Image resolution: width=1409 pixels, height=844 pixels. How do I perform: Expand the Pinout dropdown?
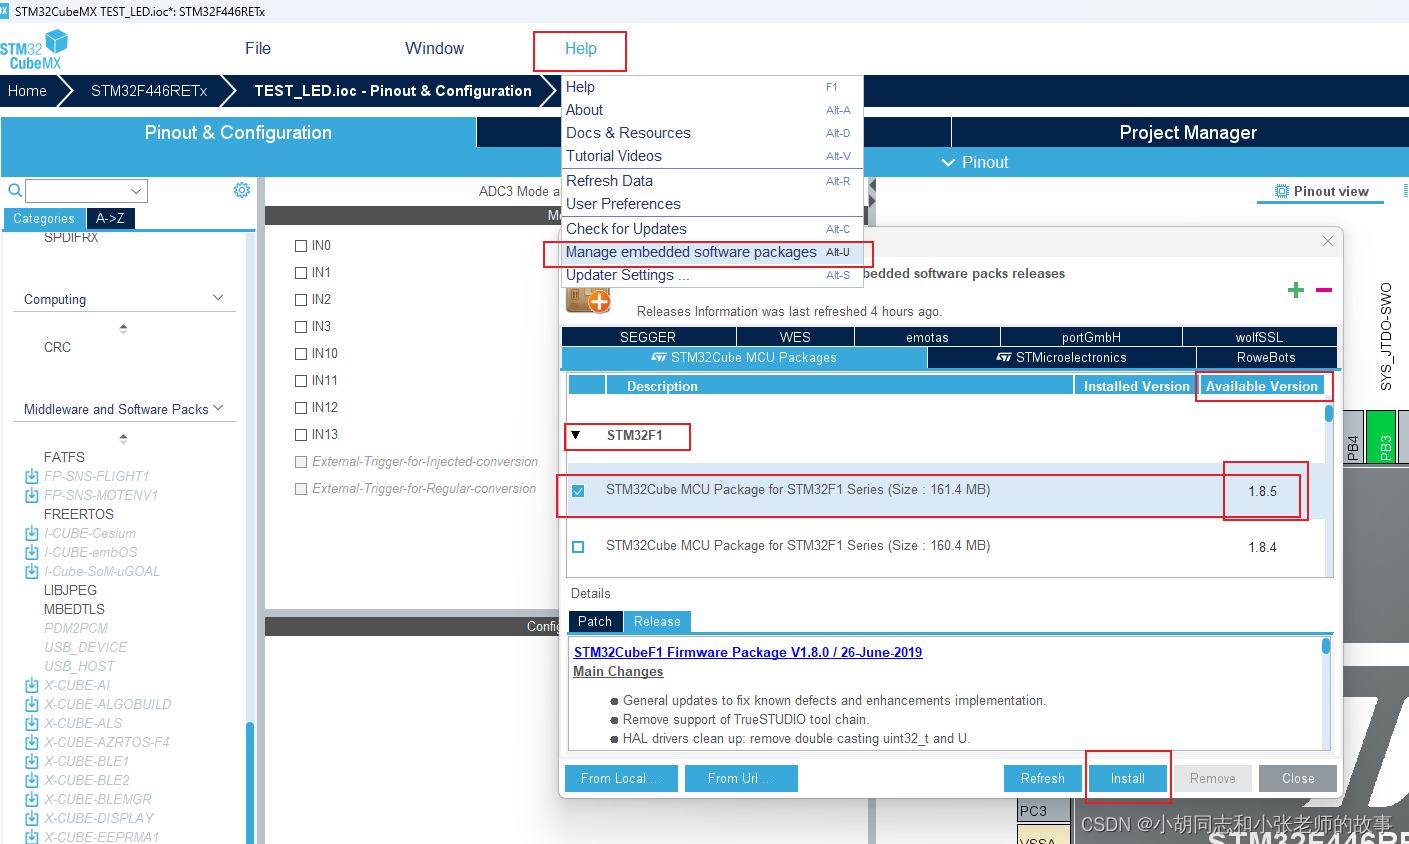948,162
